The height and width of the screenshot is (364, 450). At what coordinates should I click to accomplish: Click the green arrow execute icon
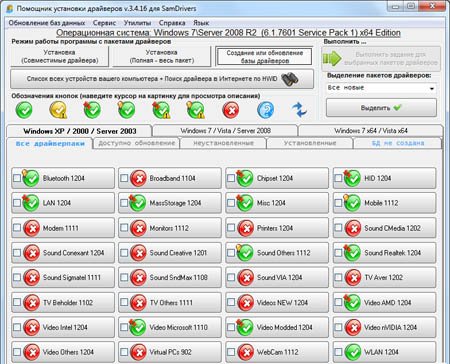coord(332,59)
